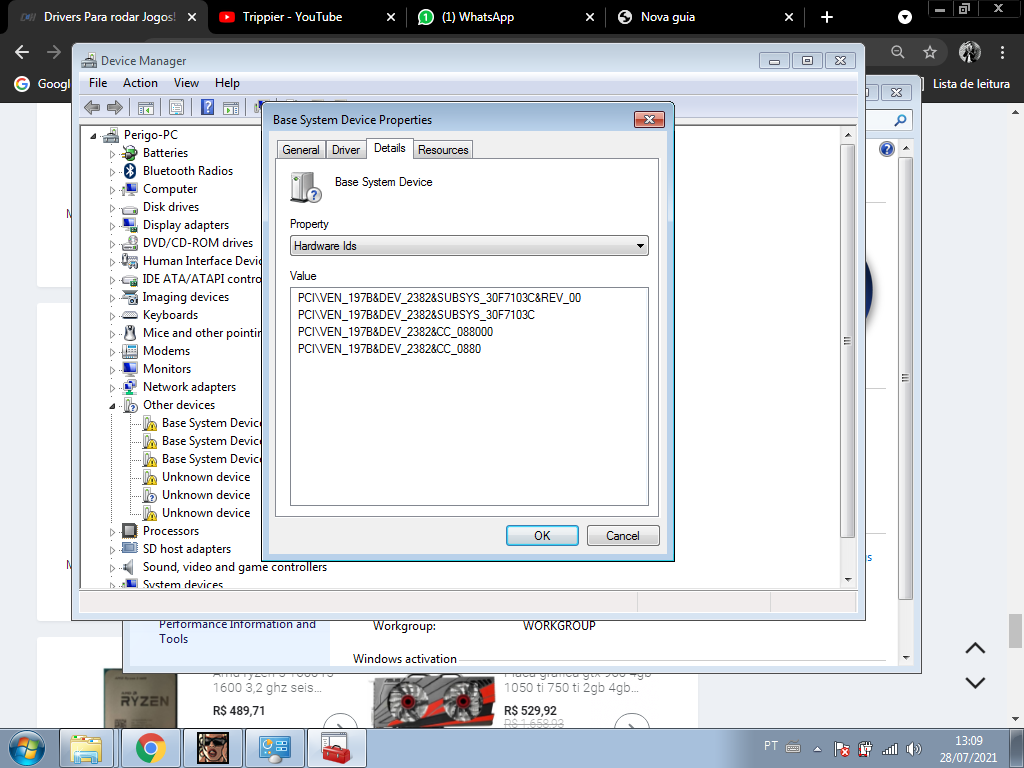Click the Lista de leitura bookmark
Screen dimensions: 1024x768
(x=970, y=84)
